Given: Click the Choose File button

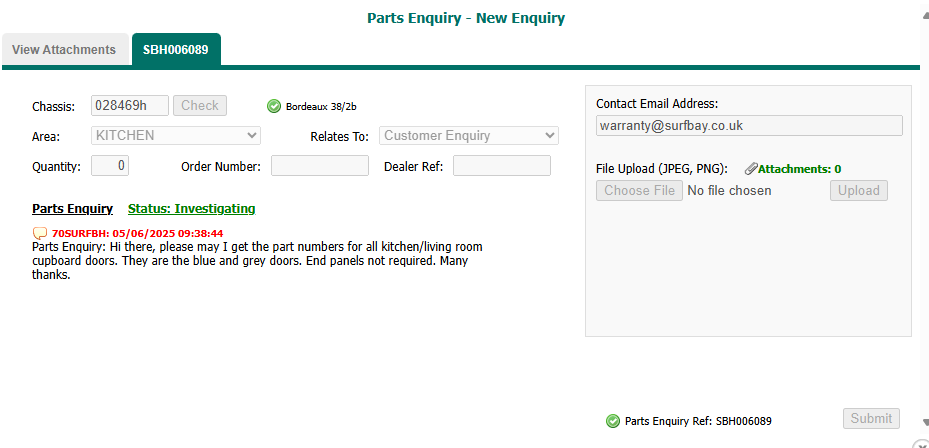Looking at the screenshot, I should [639, 191].
